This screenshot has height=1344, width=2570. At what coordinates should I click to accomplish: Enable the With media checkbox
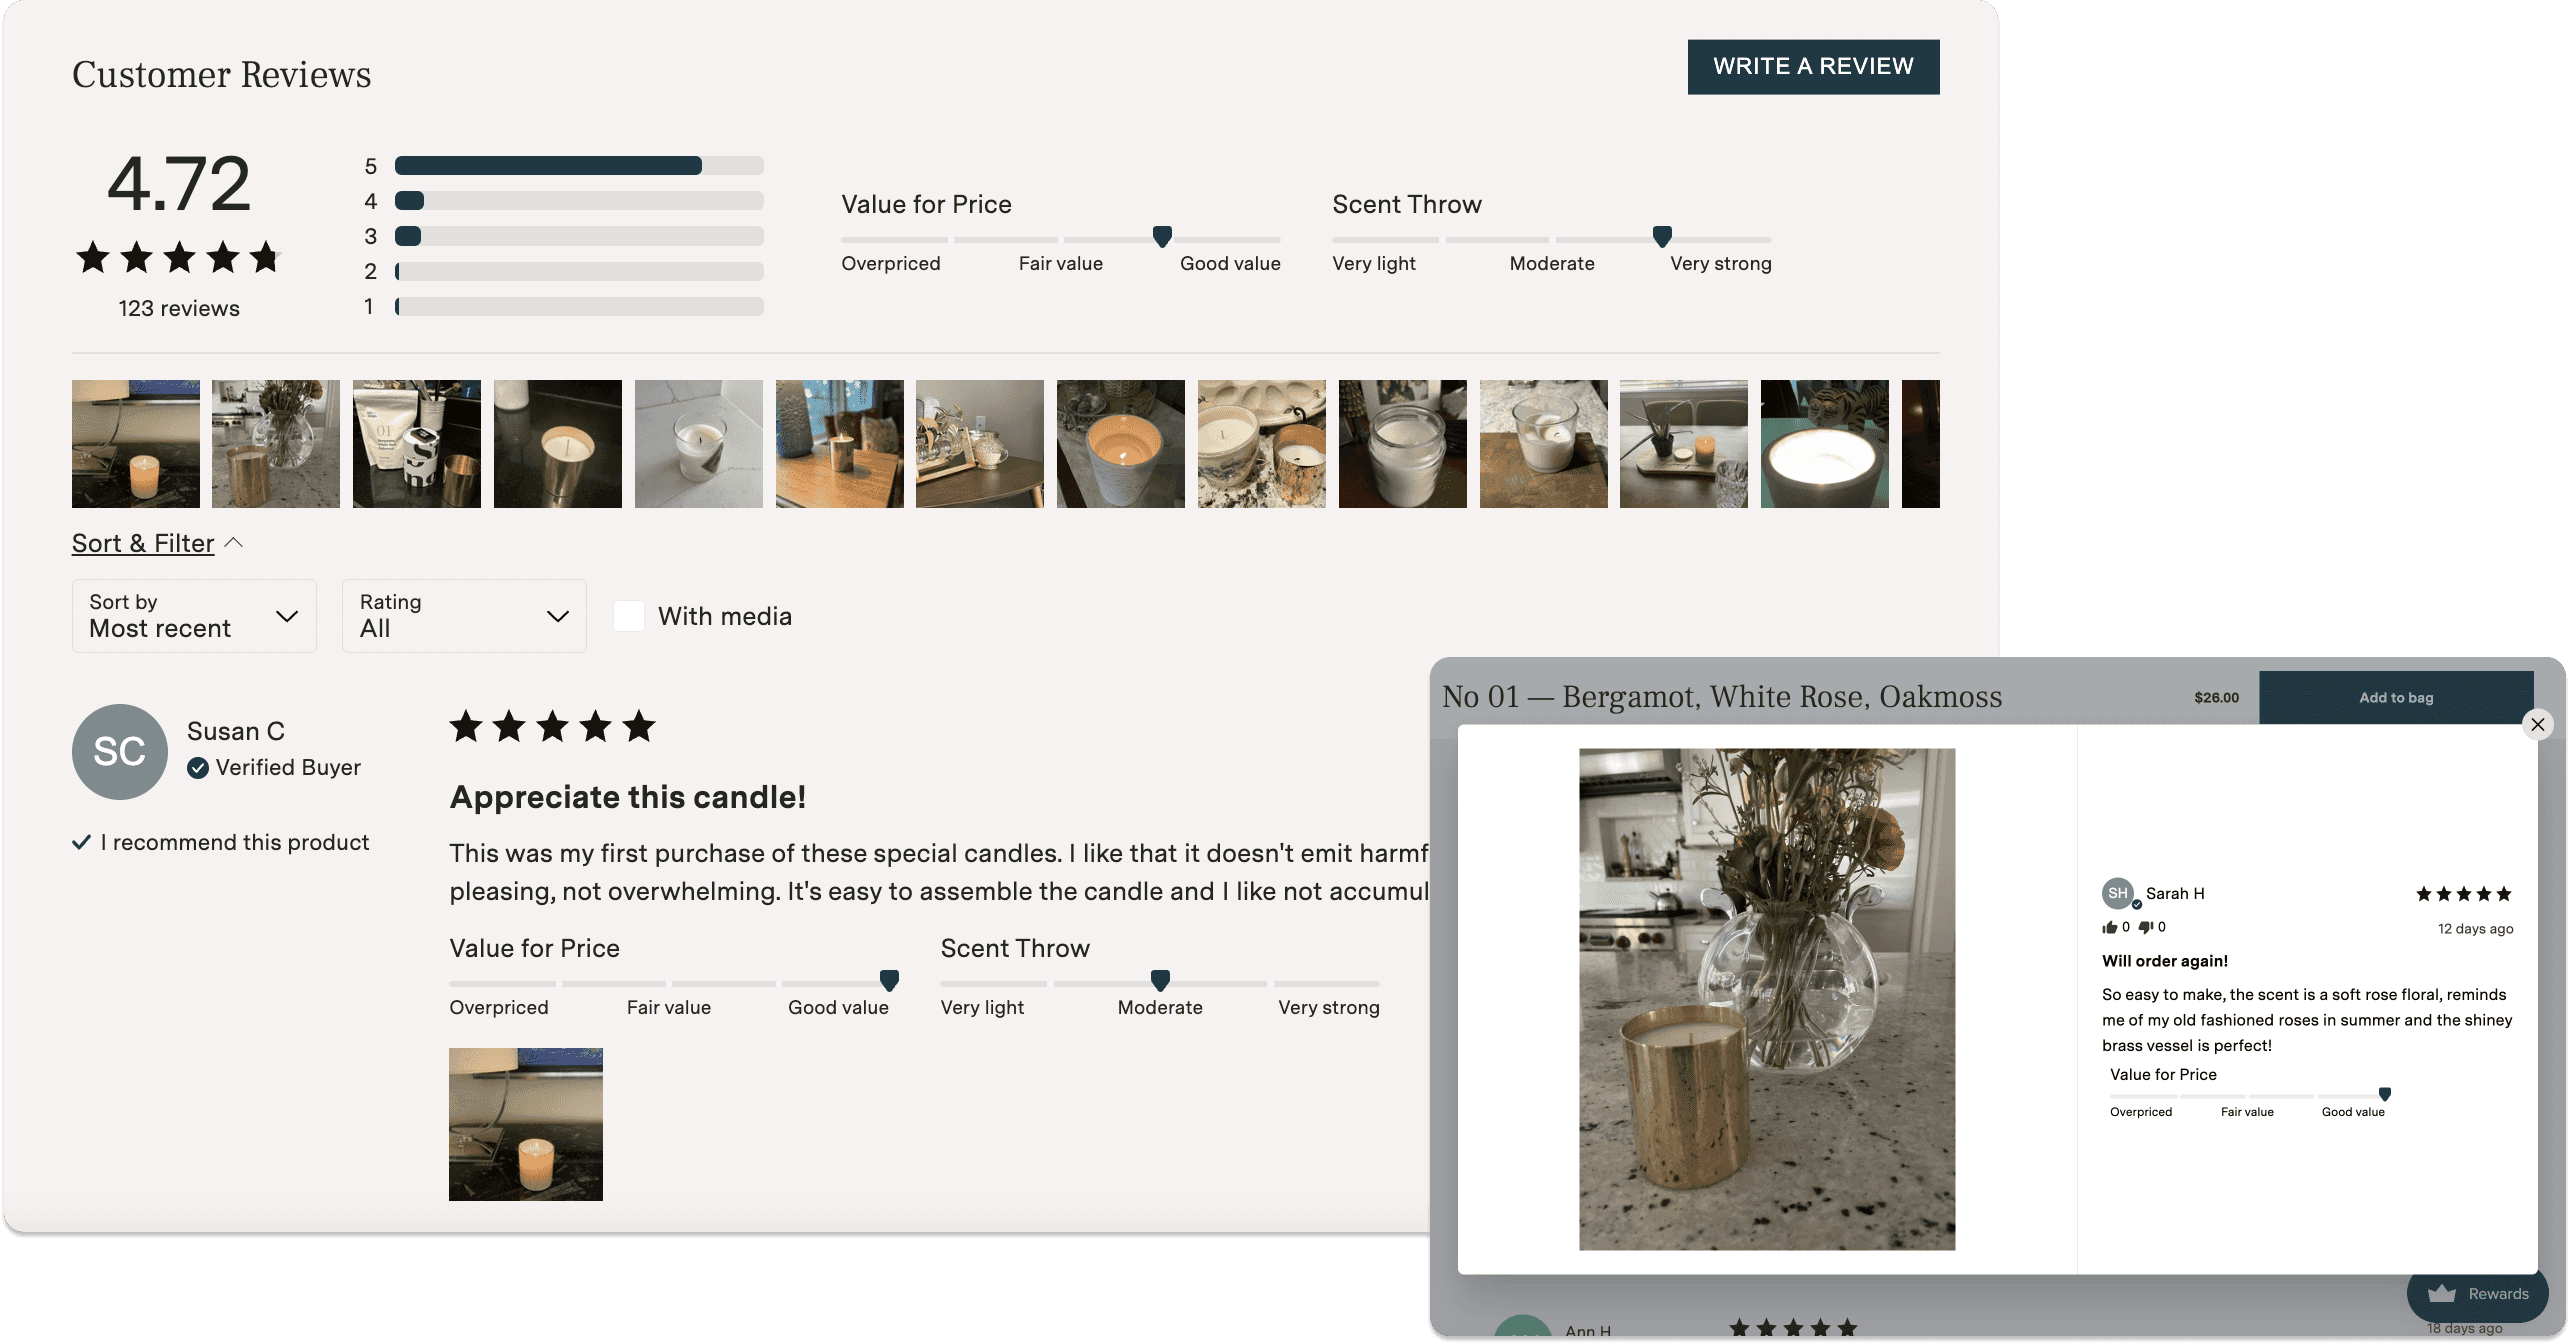click(x=628, y=616)
